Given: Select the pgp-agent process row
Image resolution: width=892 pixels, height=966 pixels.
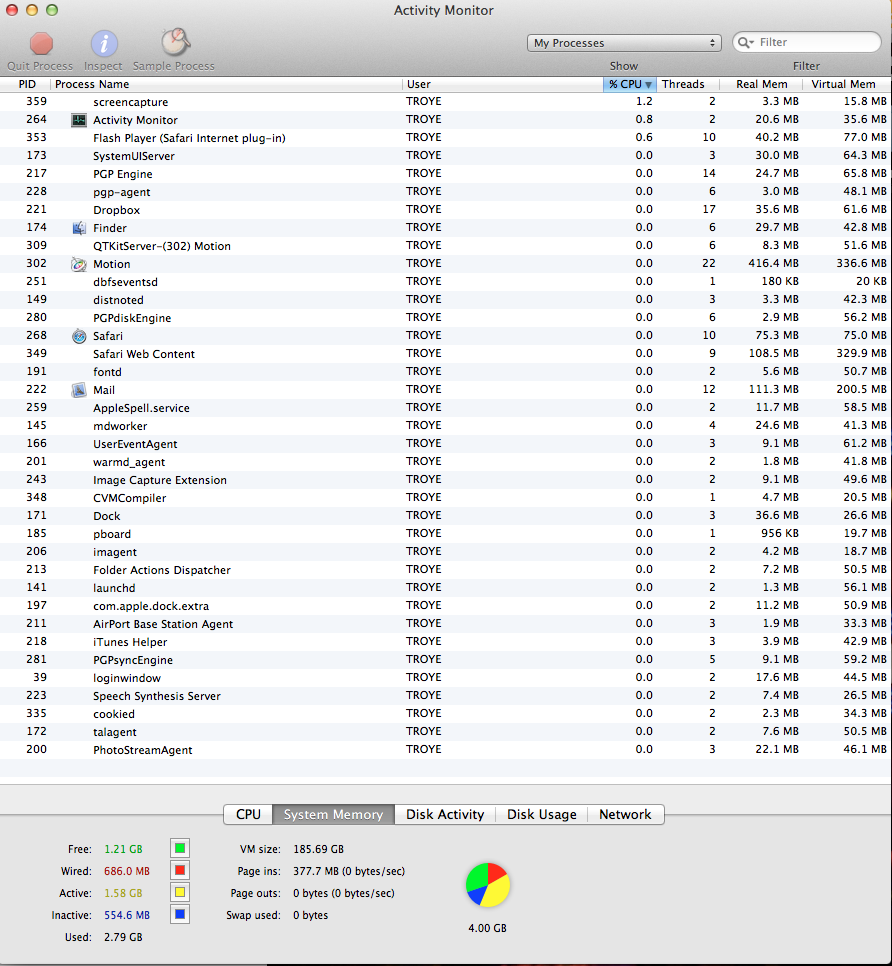Looking at the screenshot, I should click(446, 192).
